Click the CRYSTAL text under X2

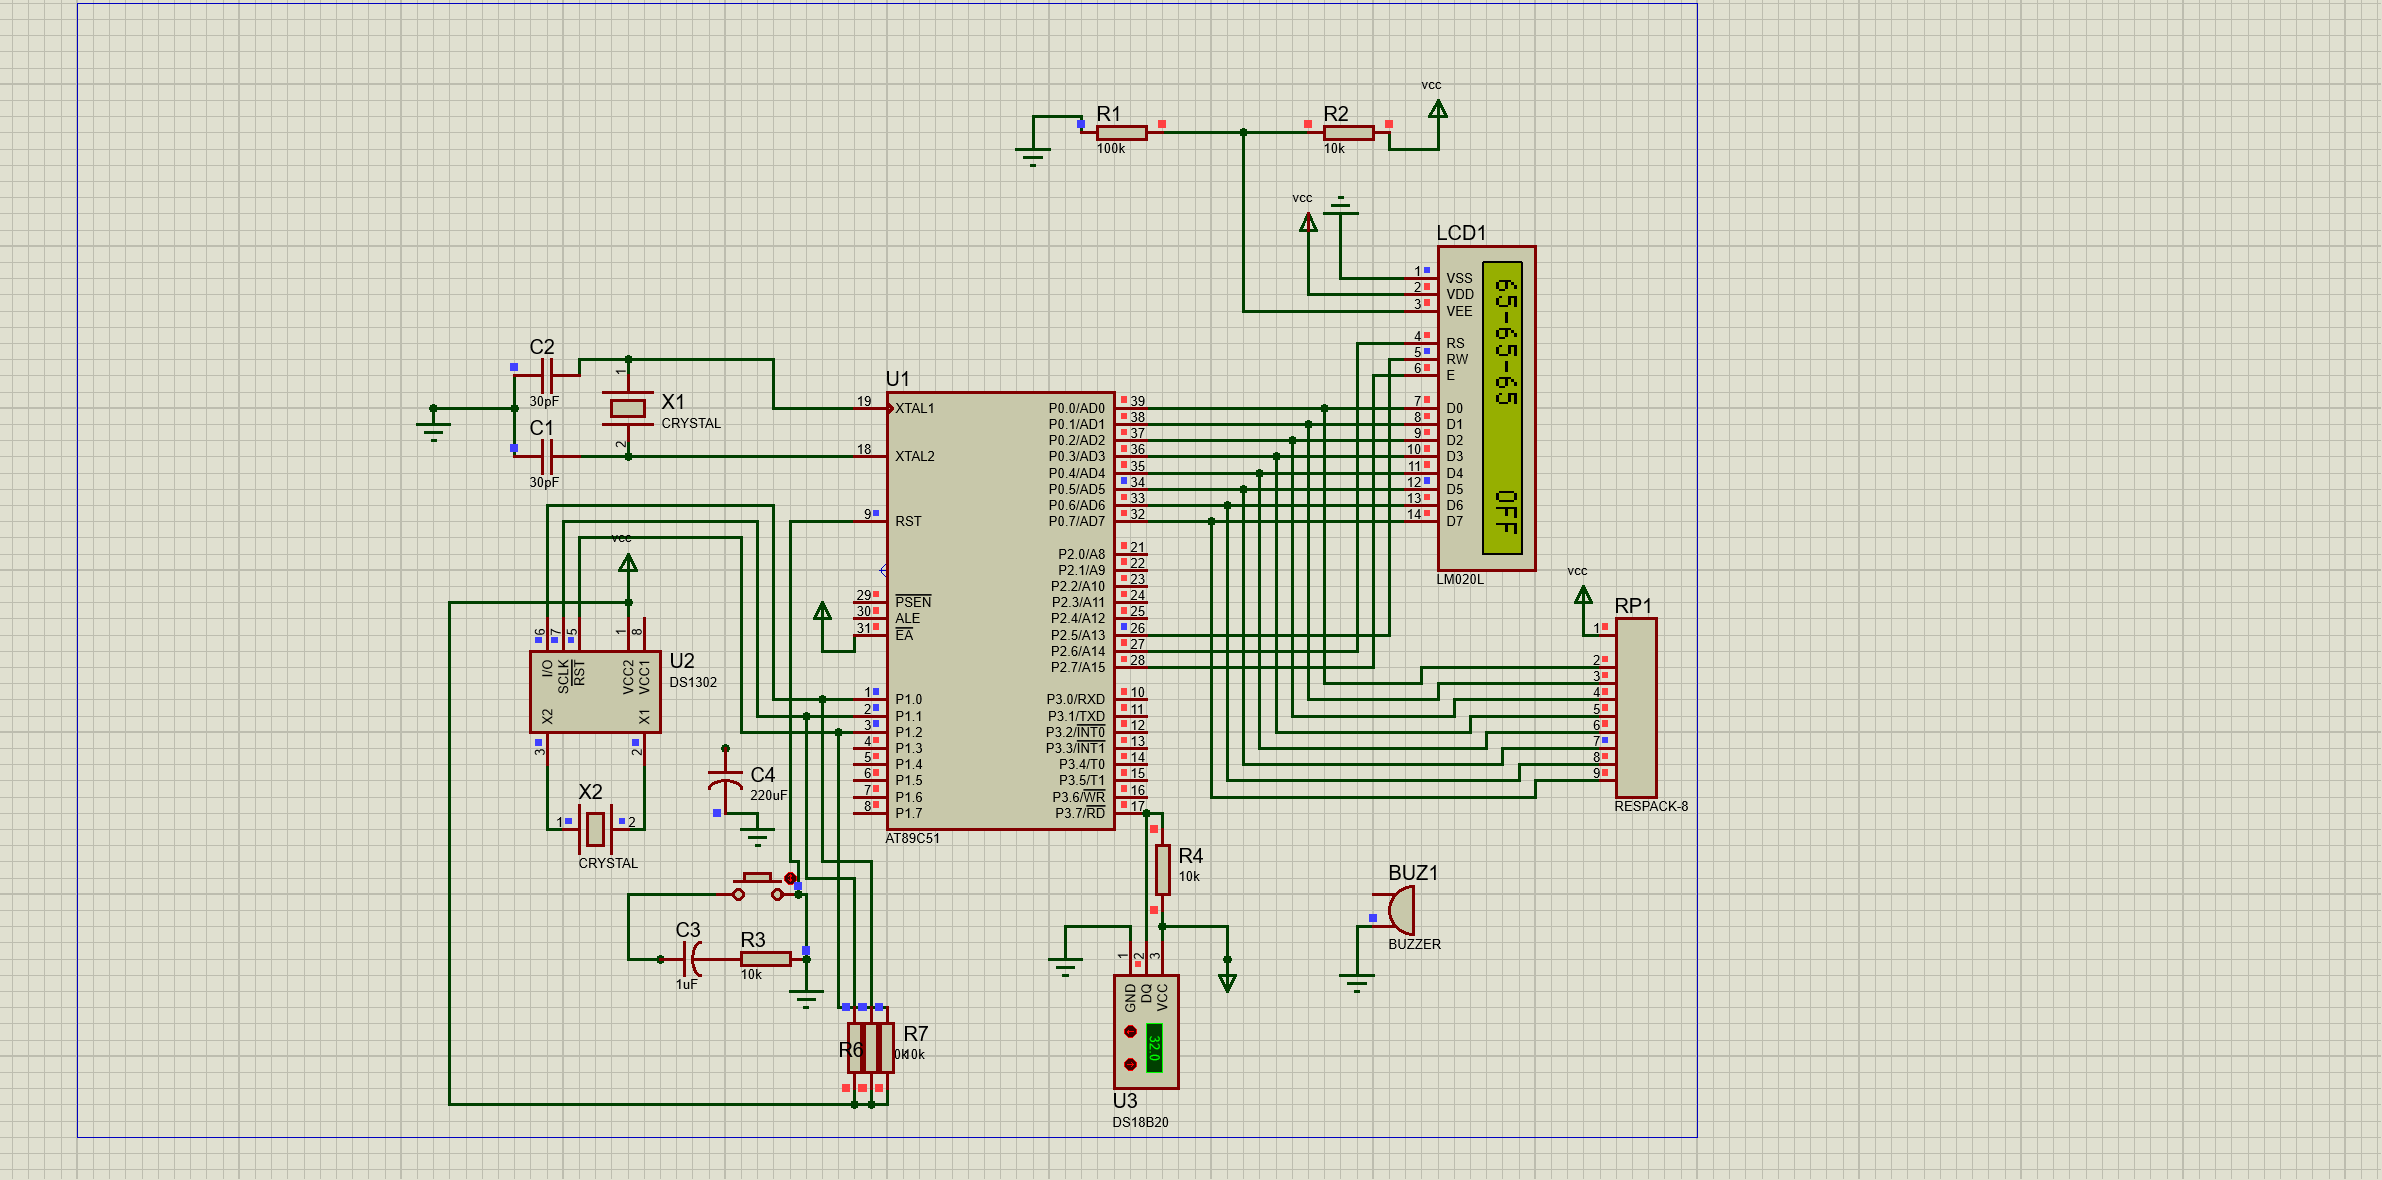pos(608,864)
